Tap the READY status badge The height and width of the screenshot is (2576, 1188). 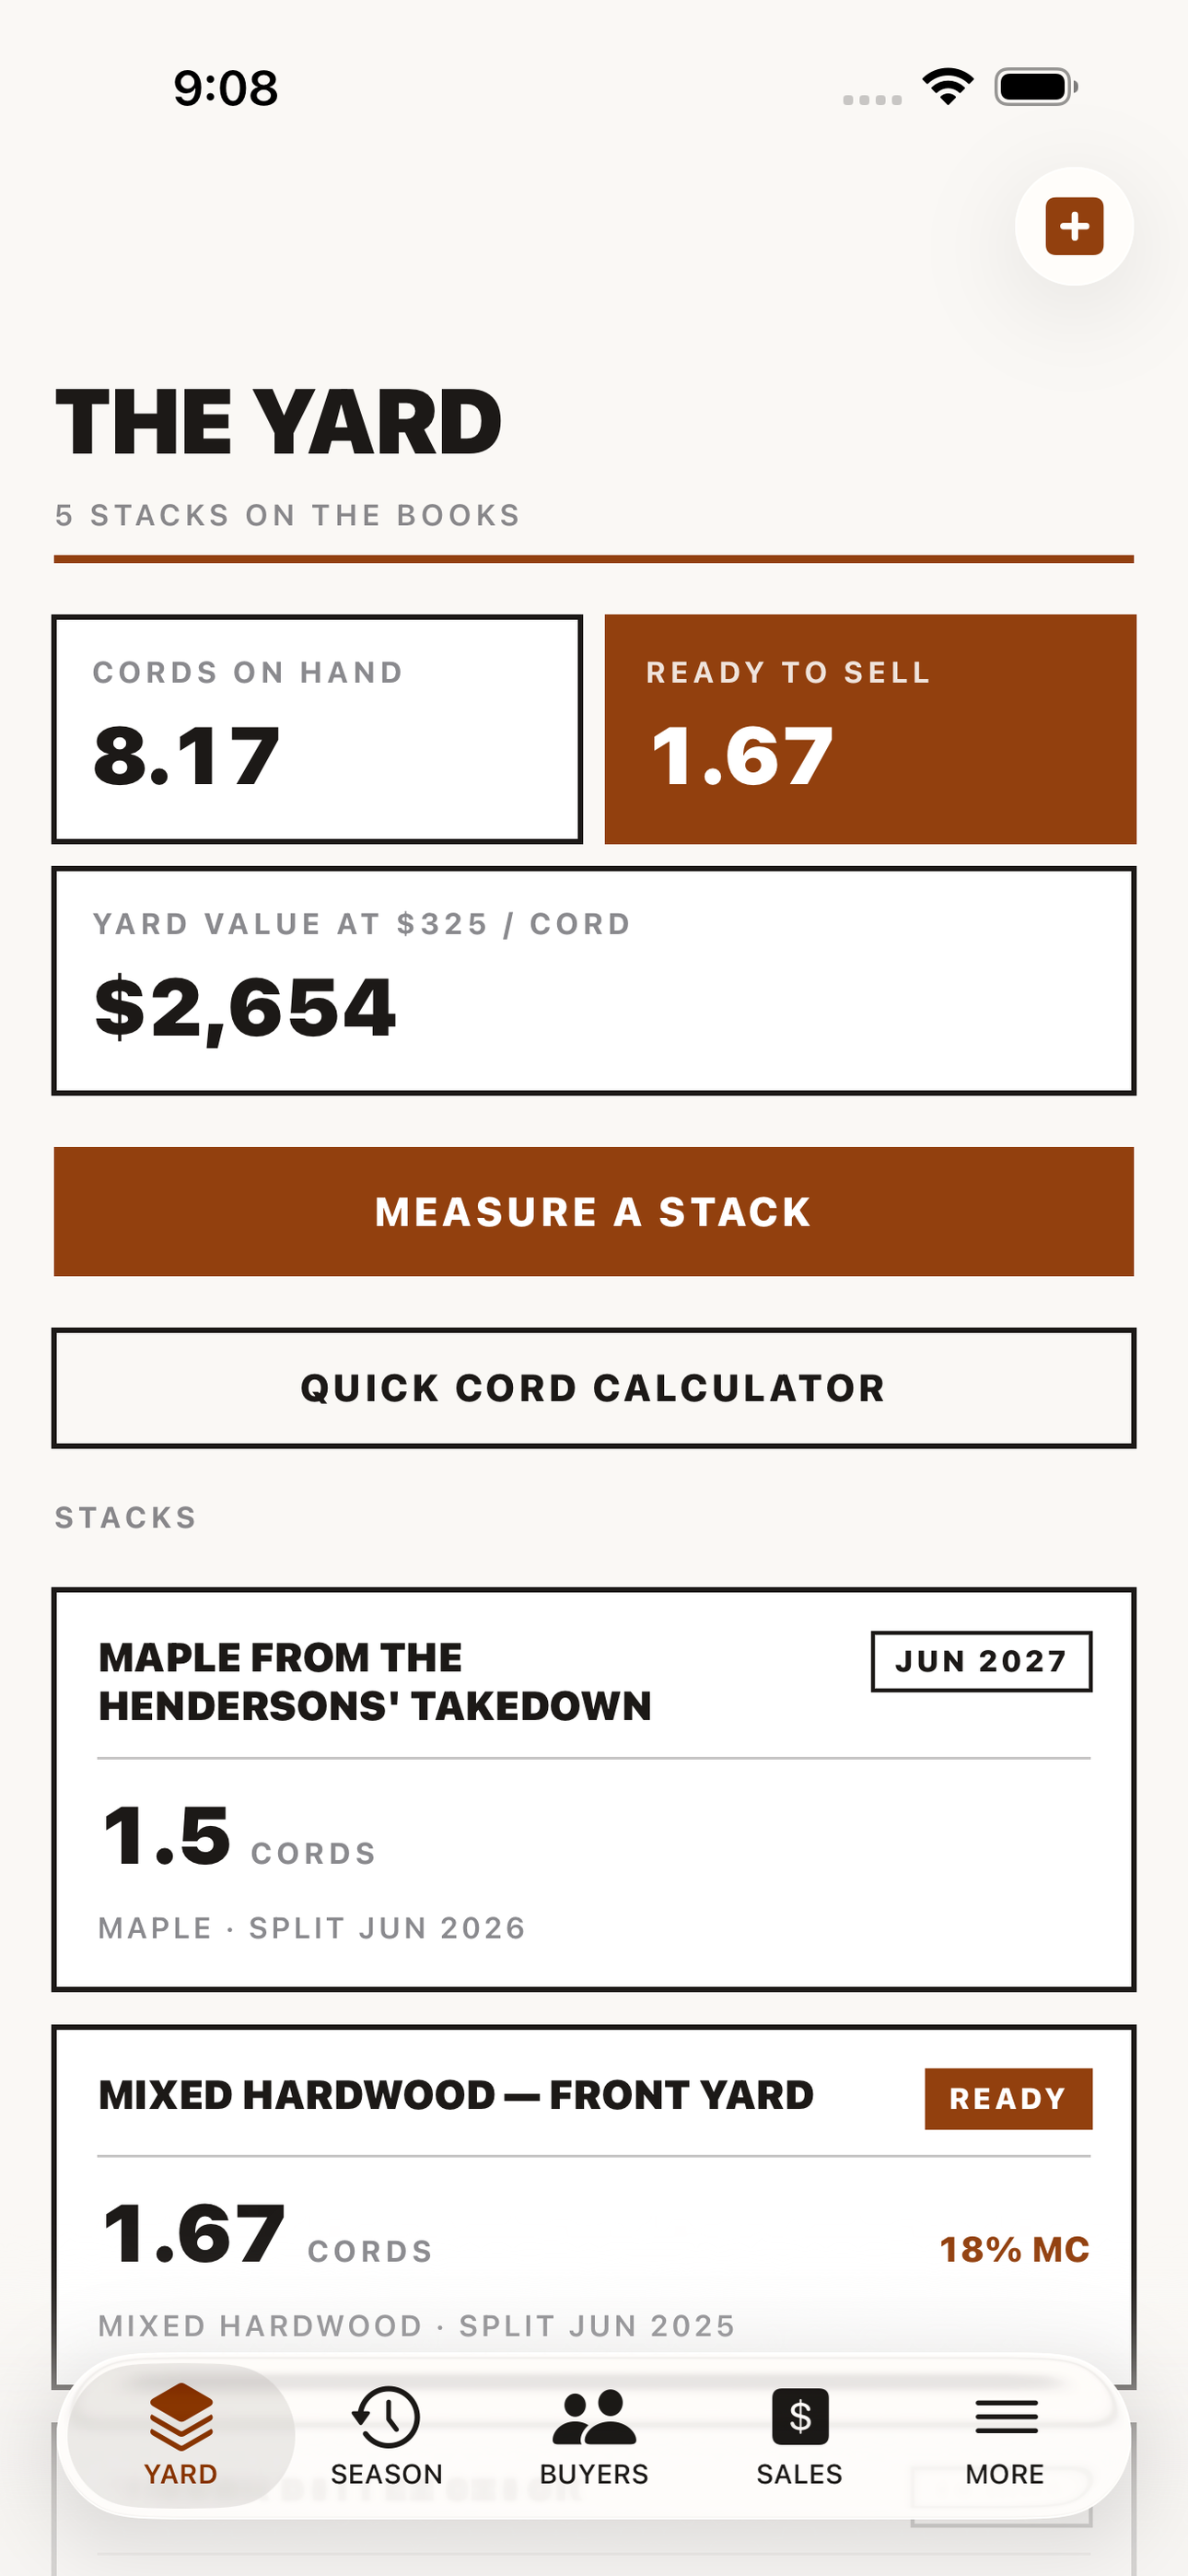[1008, 2098]
